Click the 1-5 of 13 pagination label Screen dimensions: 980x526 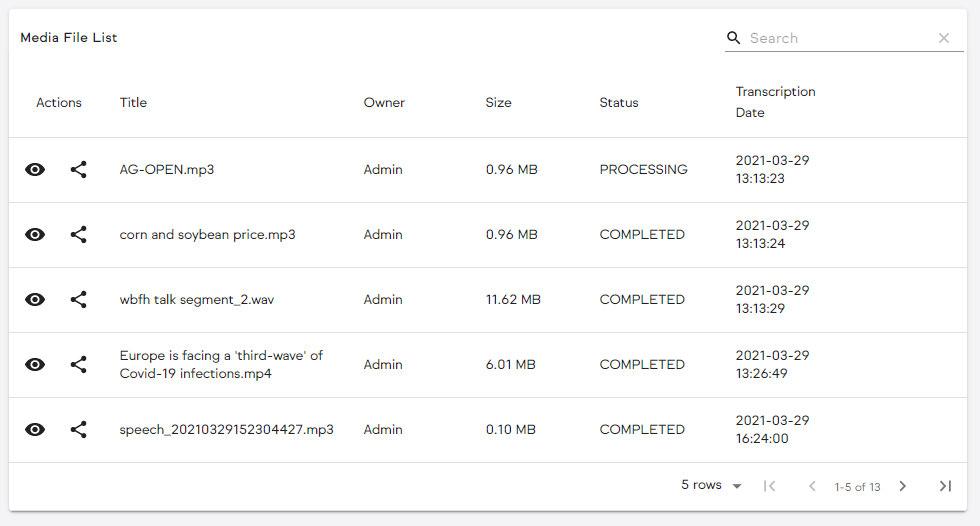click(x=857, y=487)
